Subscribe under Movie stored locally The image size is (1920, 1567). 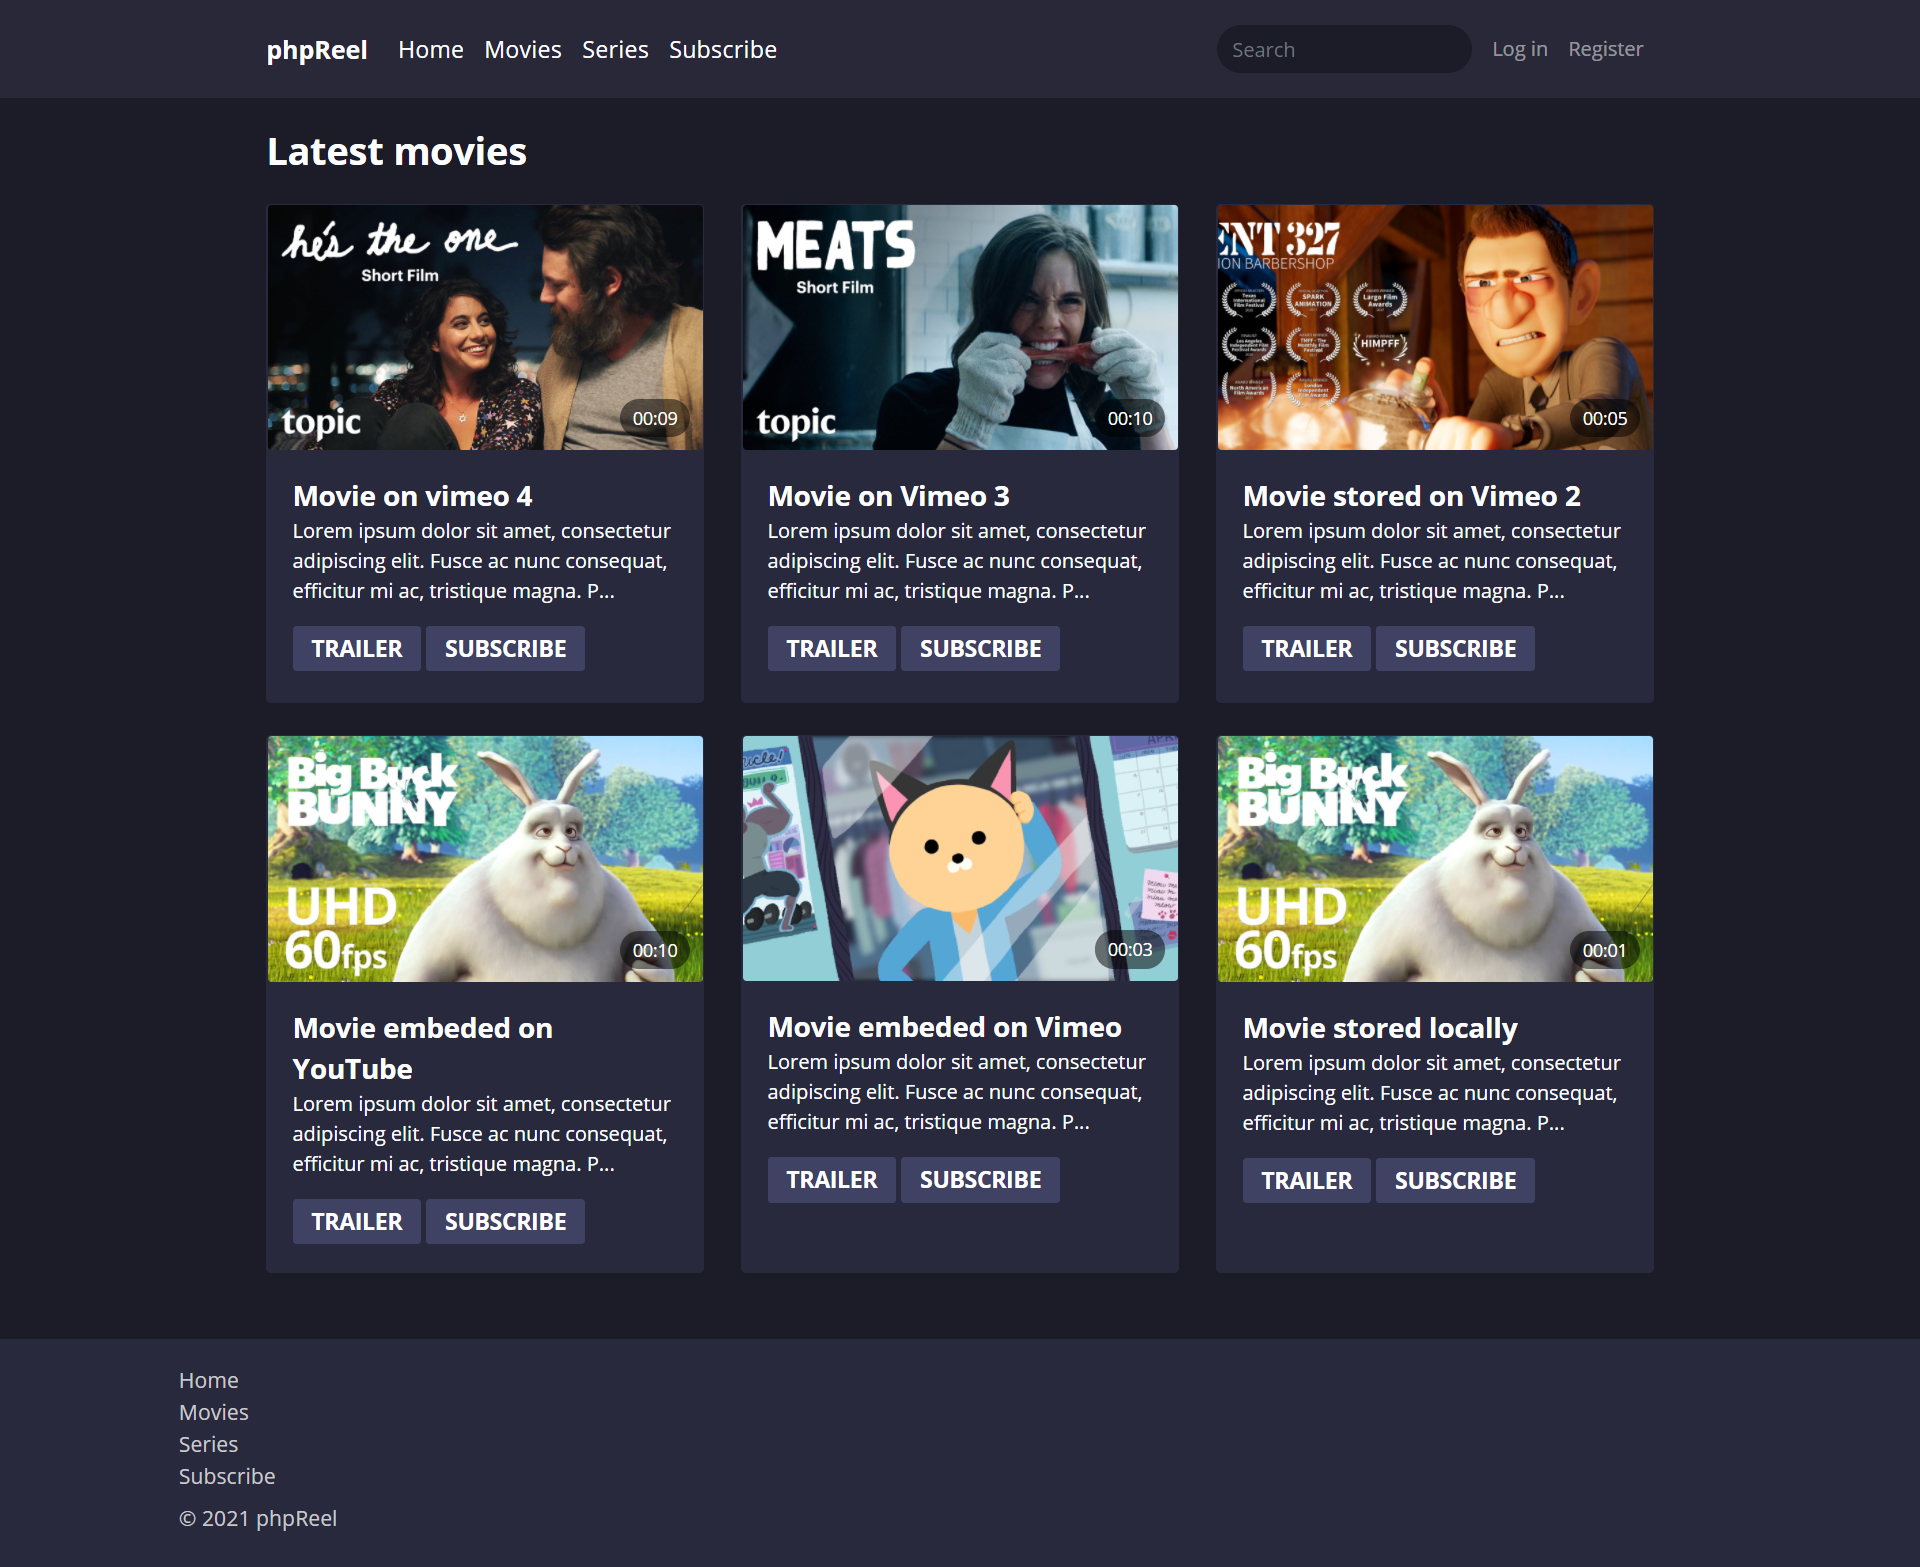(1455, 1181)
